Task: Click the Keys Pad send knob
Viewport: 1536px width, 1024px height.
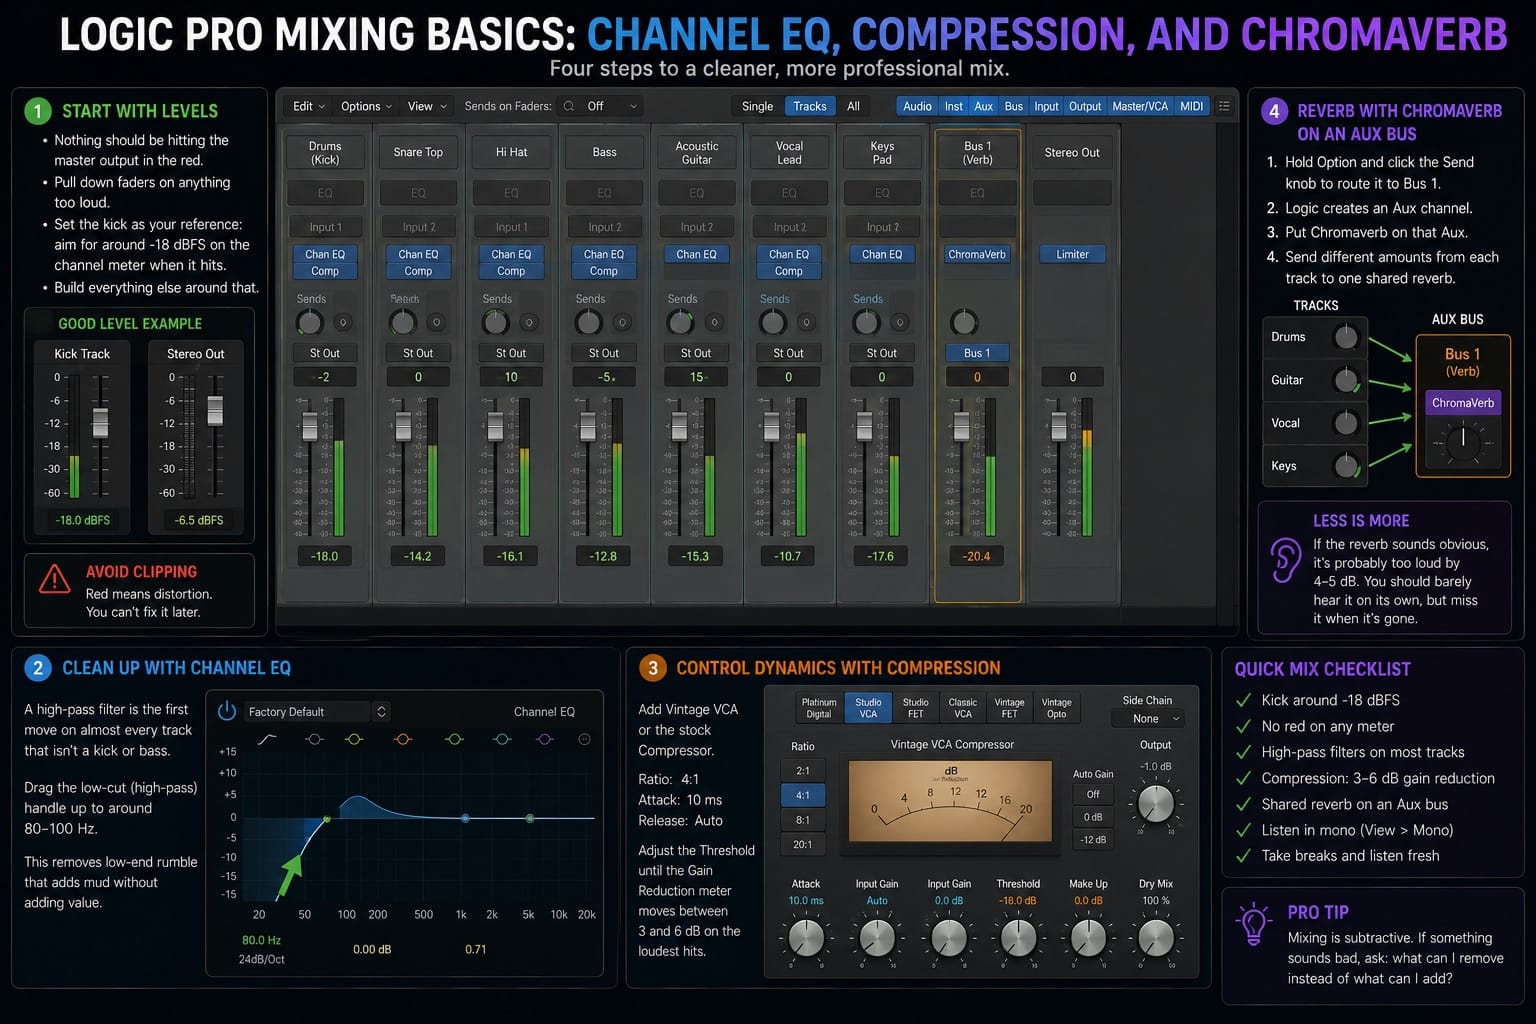Action: click(866, 322)
